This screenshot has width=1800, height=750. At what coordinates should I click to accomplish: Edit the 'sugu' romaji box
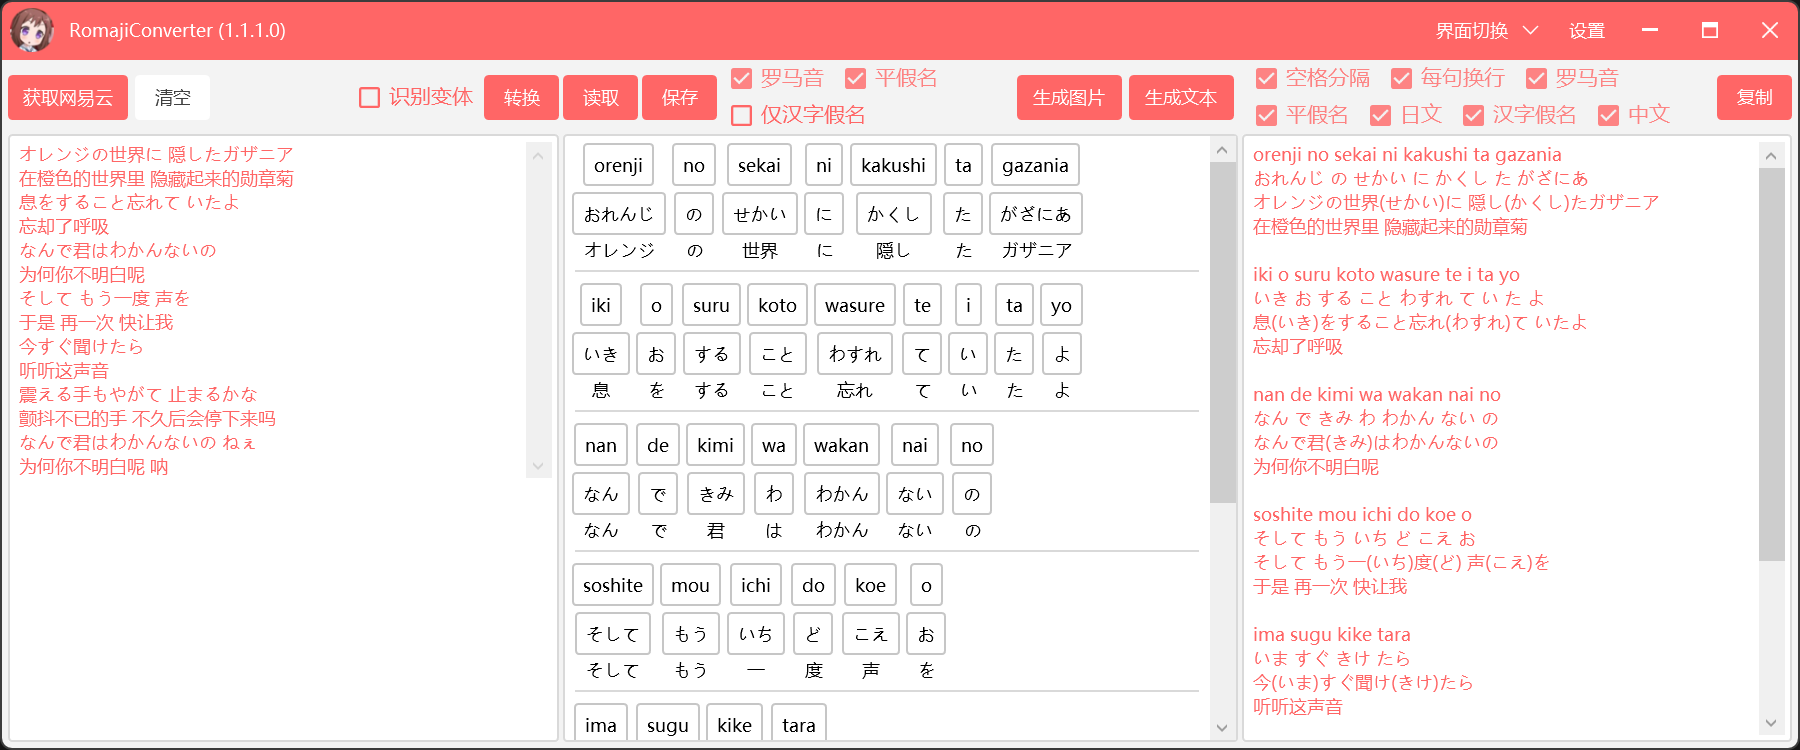click(x=667, y=724)
